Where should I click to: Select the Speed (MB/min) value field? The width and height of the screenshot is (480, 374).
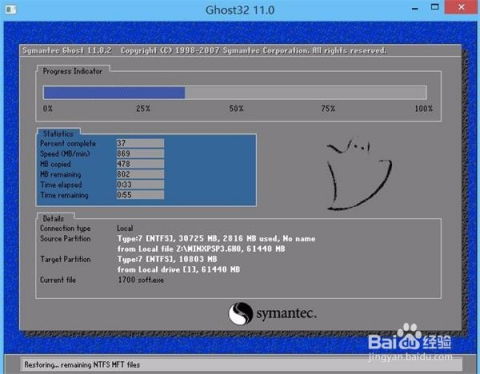(140, 153)
